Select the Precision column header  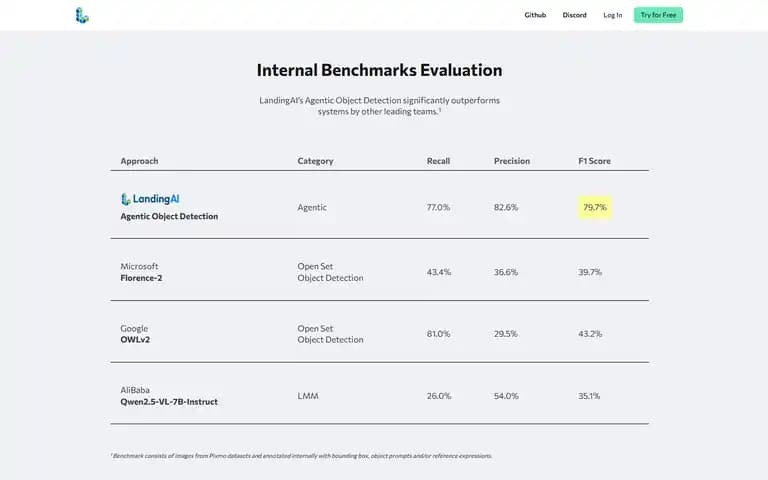pos(511,161)
